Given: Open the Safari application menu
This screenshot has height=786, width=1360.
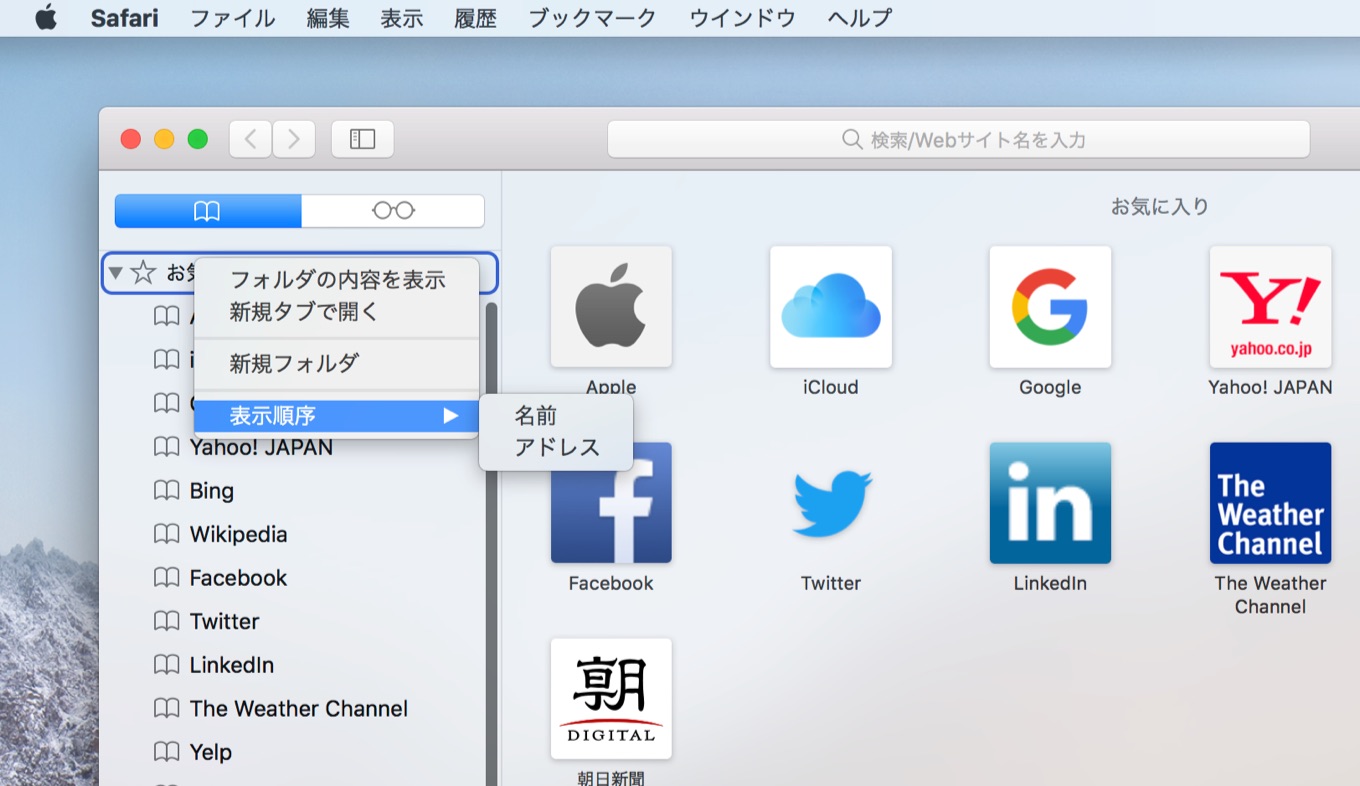Looking at the screenshot, I should (124, 18).
